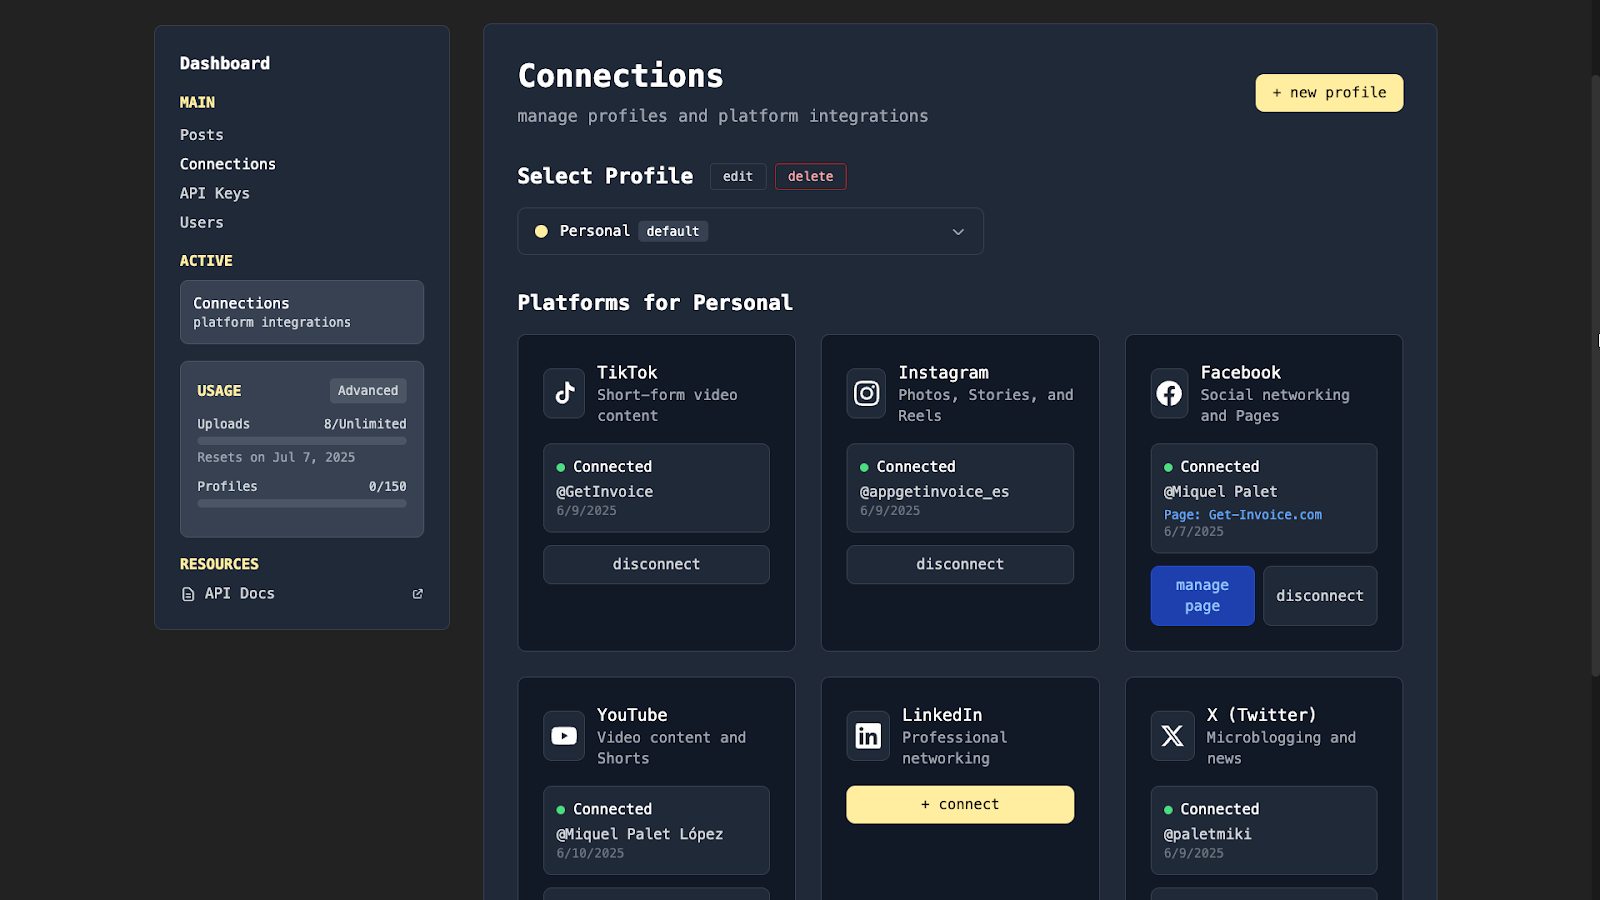Click the Advanced badge in the usage panel
The width and height of the screenshot is (1600, 900).
coord(367,390)
